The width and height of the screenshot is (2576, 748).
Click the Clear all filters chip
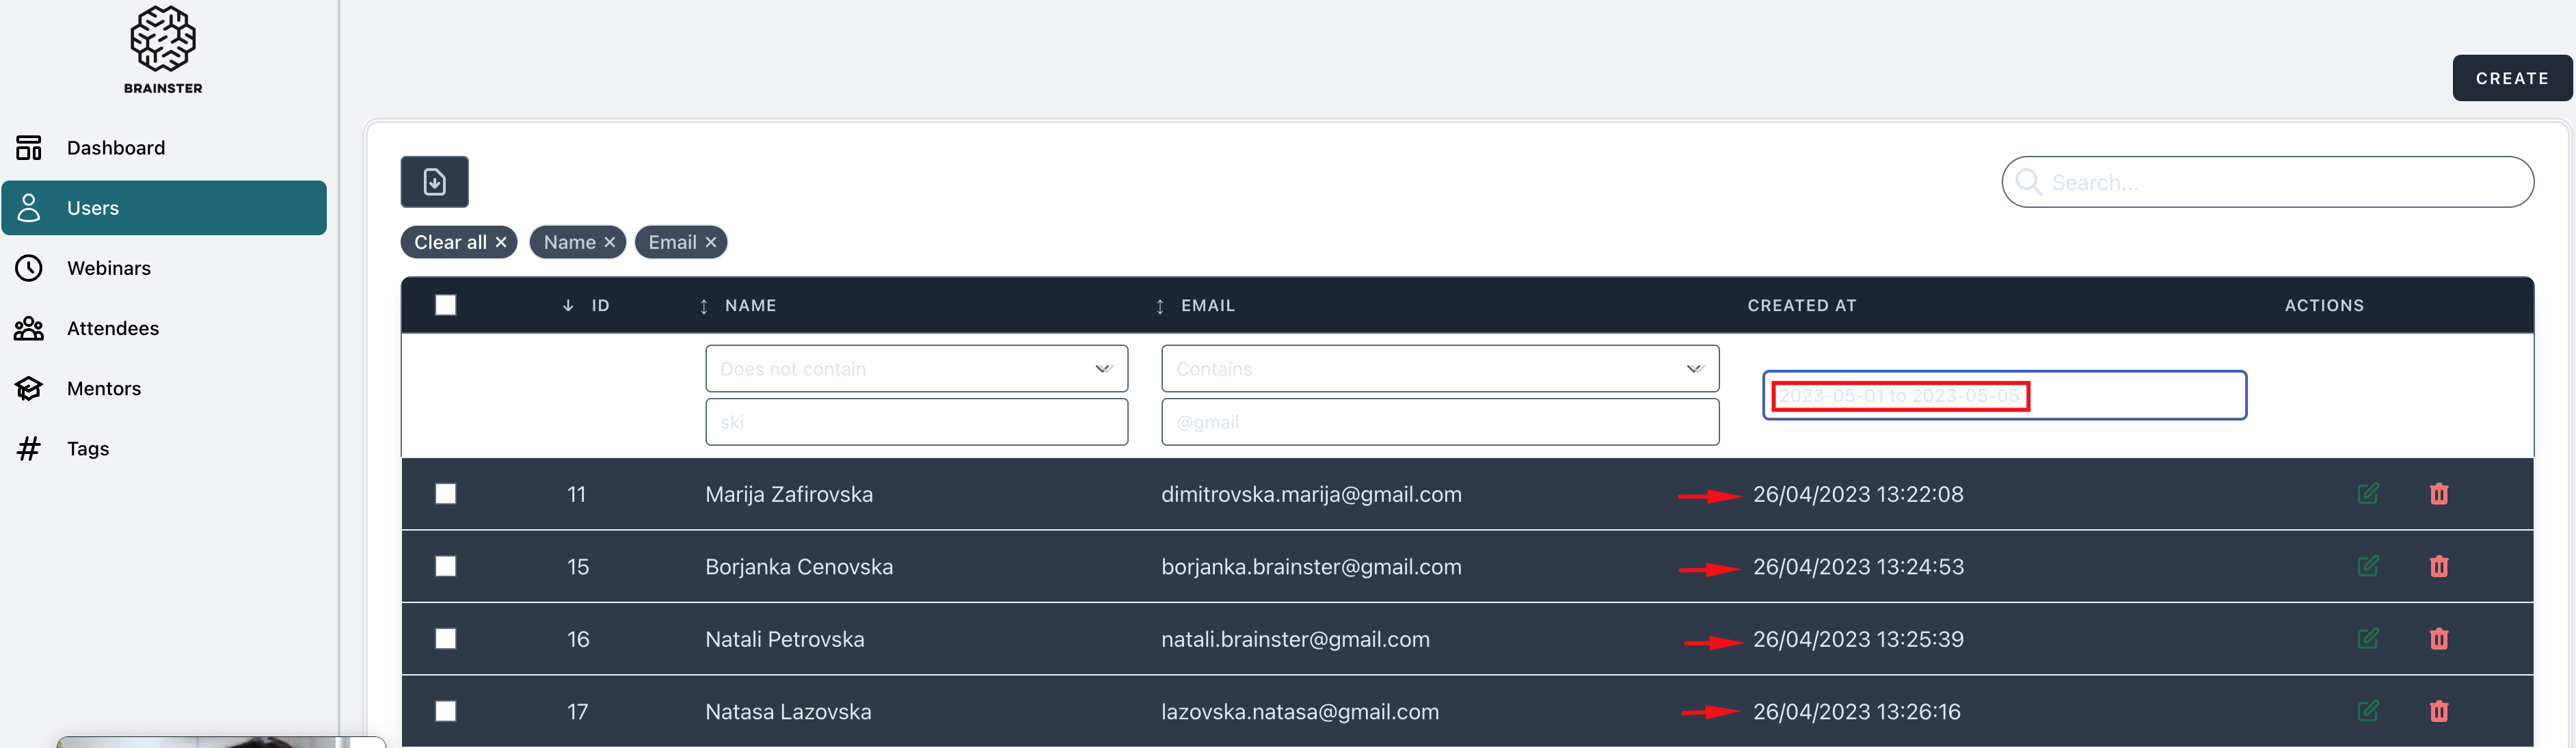459,242
